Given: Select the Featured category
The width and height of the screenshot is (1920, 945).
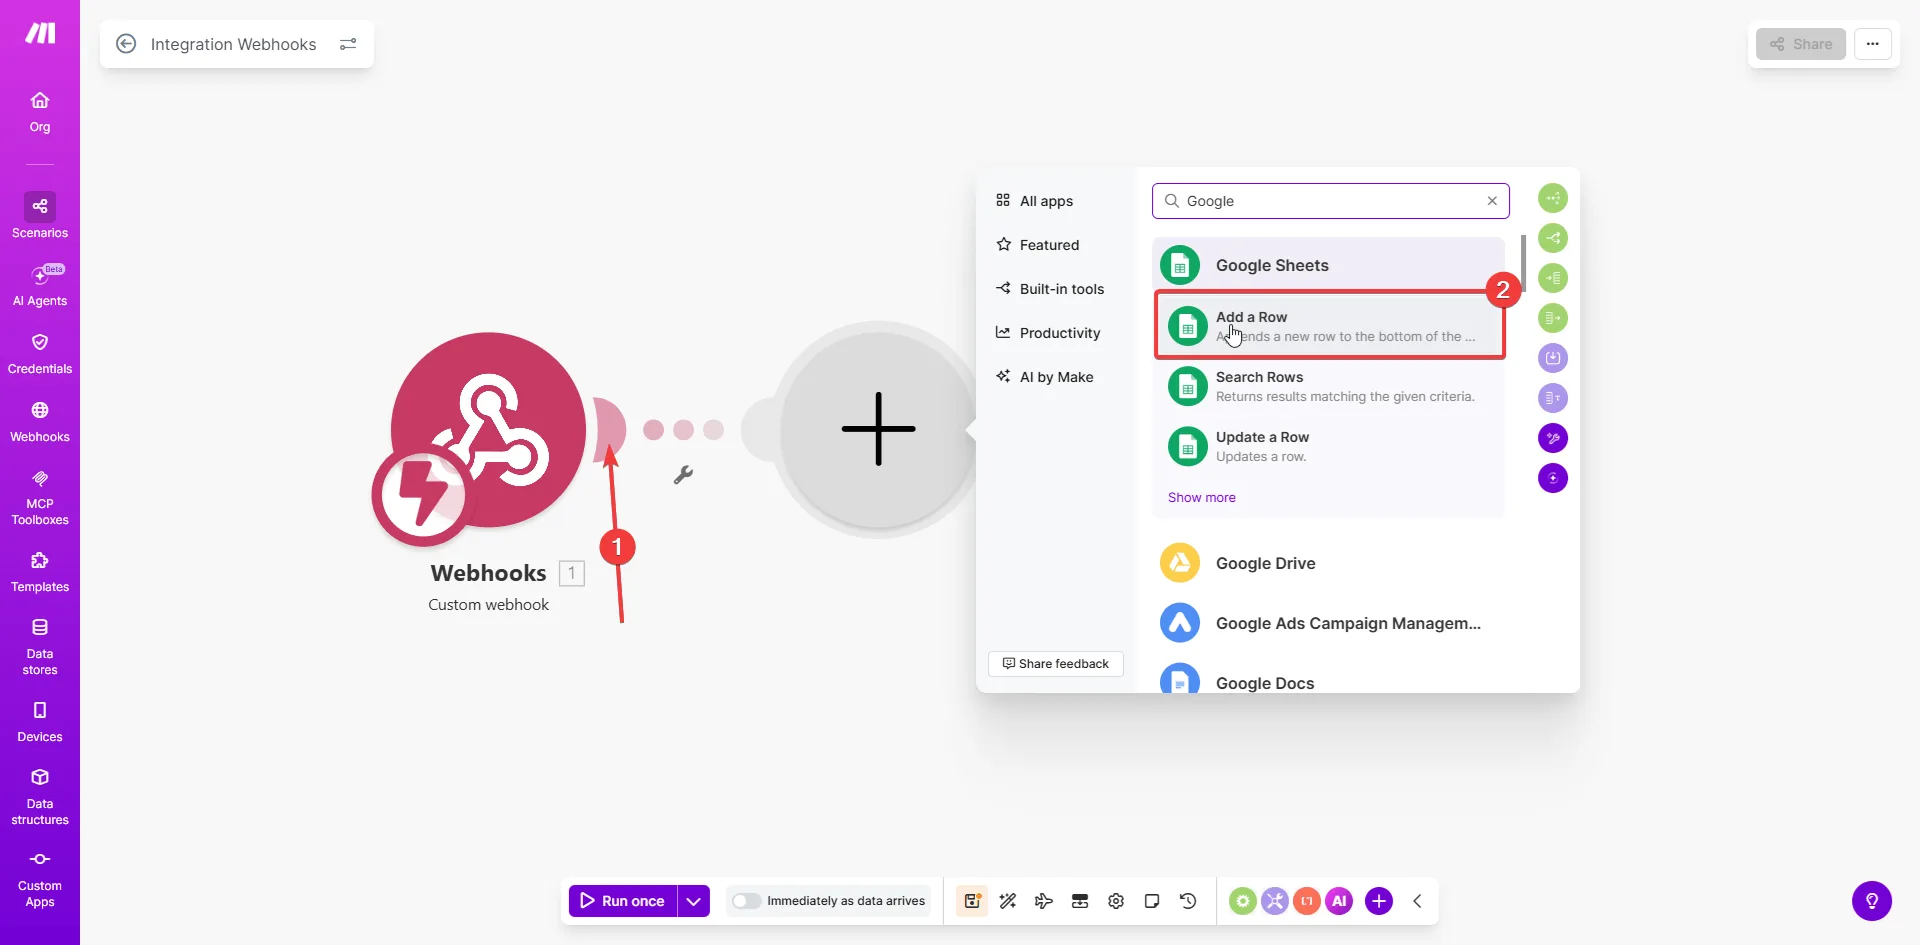Looking at the screenshot, I should point(1037,245).
